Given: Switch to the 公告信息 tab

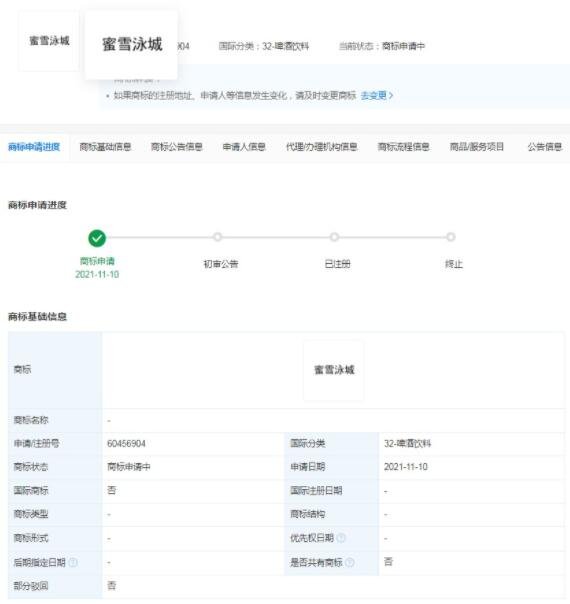Looking at the screenshot, I should pos(545,147).
